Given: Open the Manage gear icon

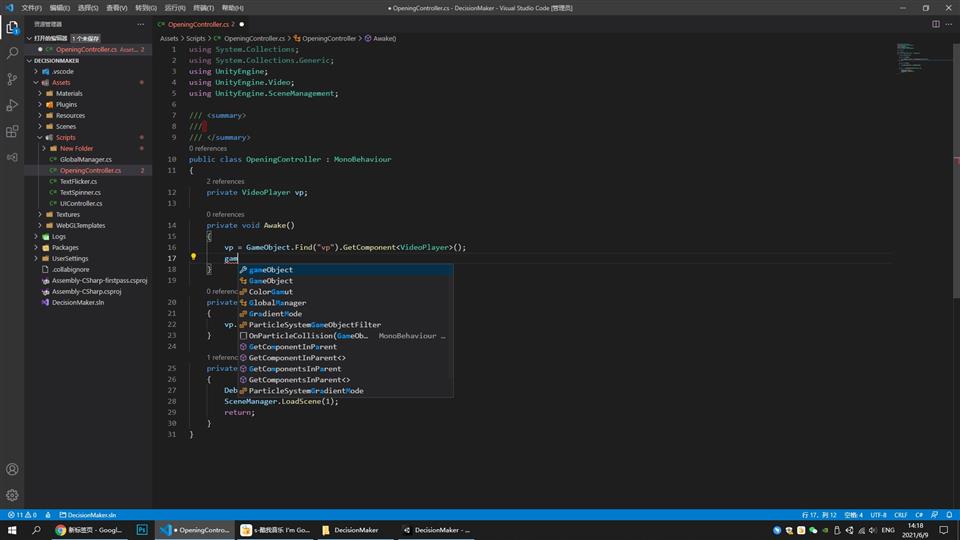Looking at the screenshot, I should click(x=12, y=495).
